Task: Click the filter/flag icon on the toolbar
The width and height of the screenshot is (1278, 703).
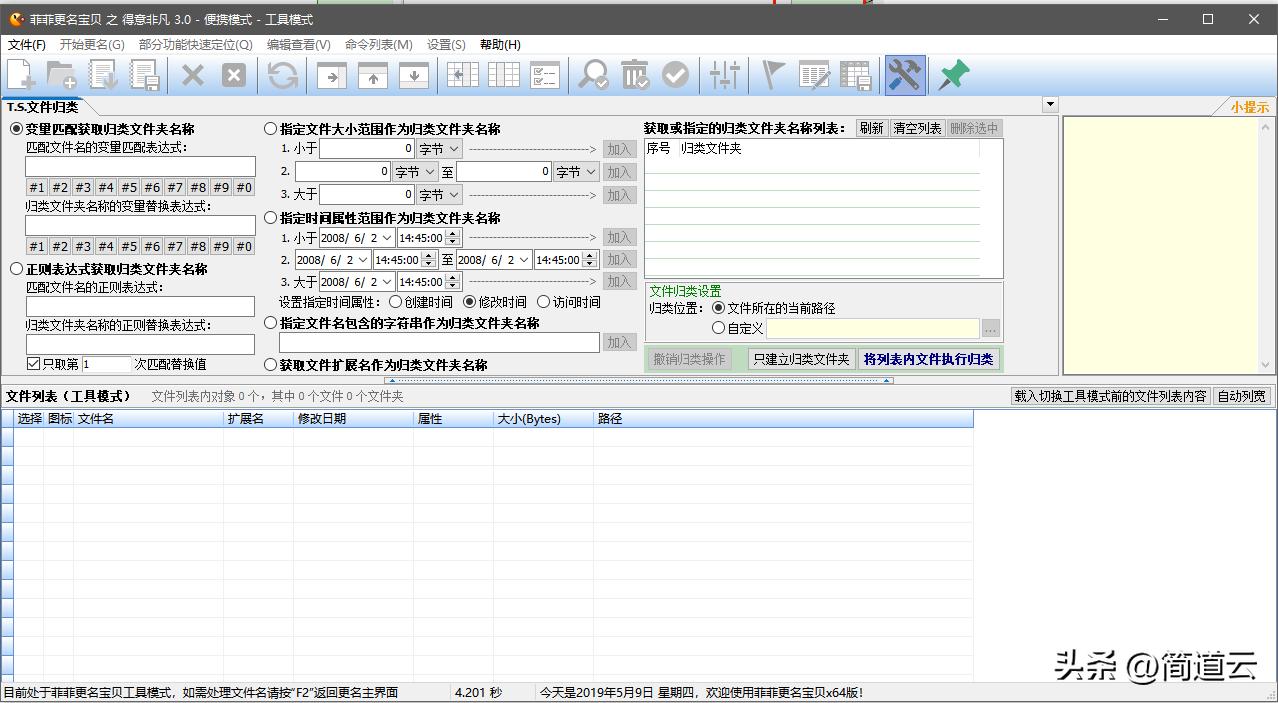Action: pos(771,74)
